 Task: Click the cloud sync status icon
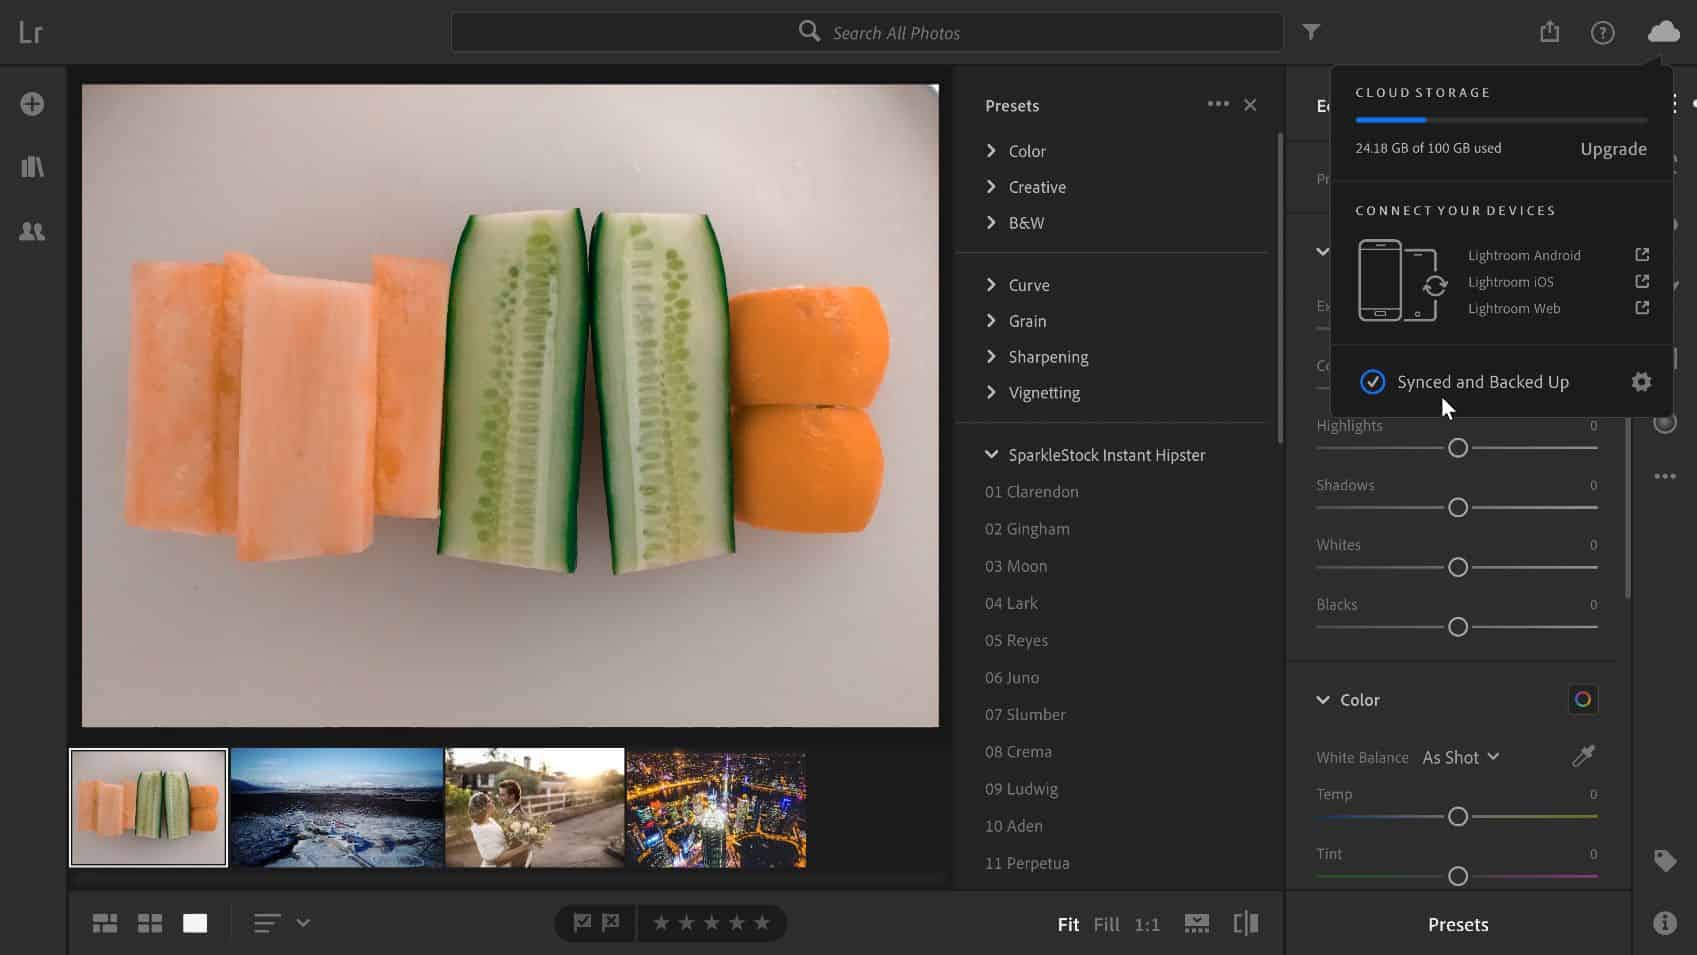pos(1663,32)
